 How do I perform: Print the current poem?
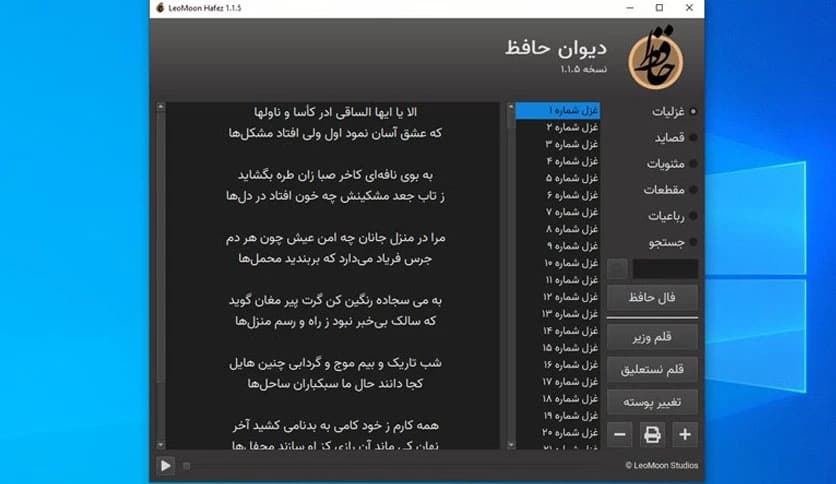[x=652, y=434]
